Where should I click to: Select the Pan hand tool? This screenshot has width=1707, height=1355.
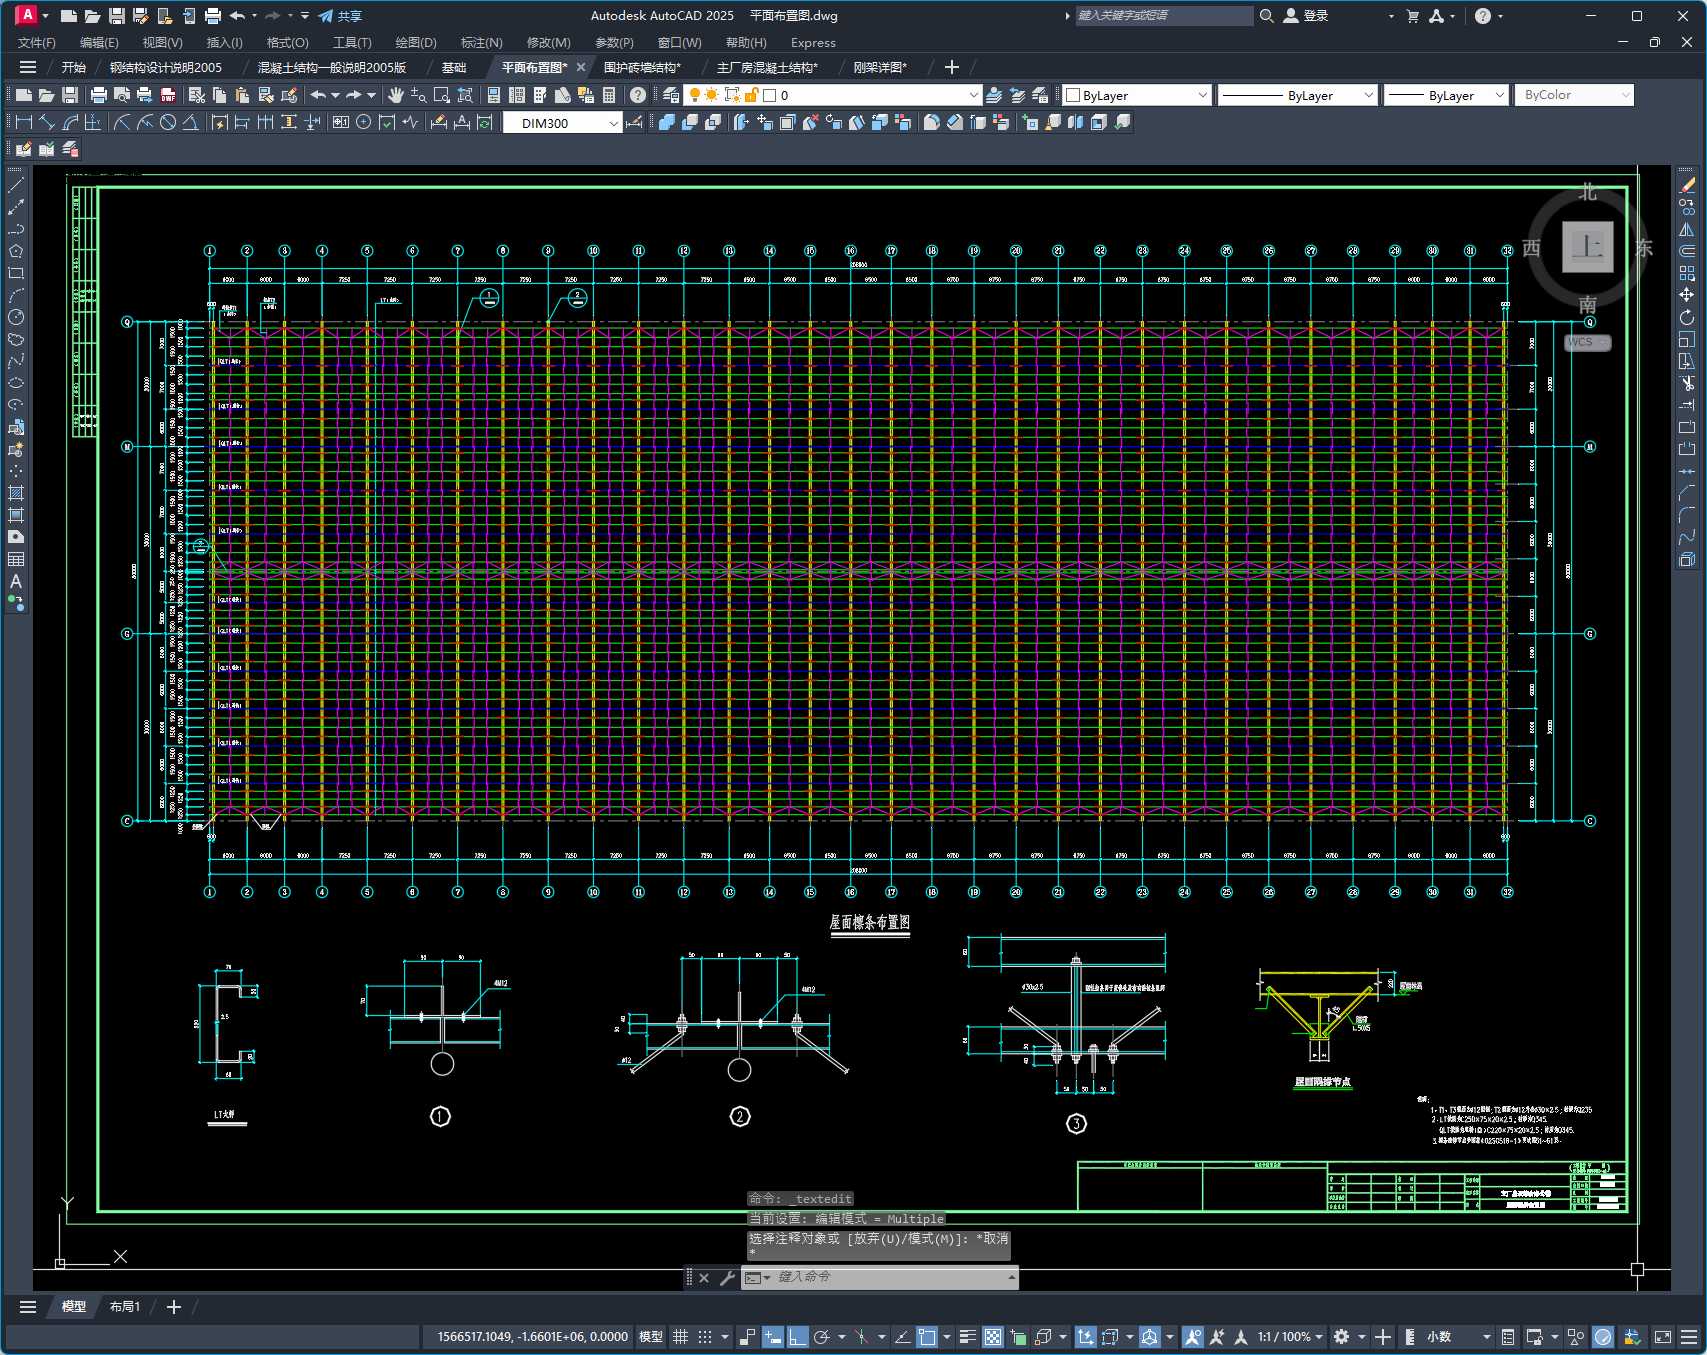coord(396,95)
